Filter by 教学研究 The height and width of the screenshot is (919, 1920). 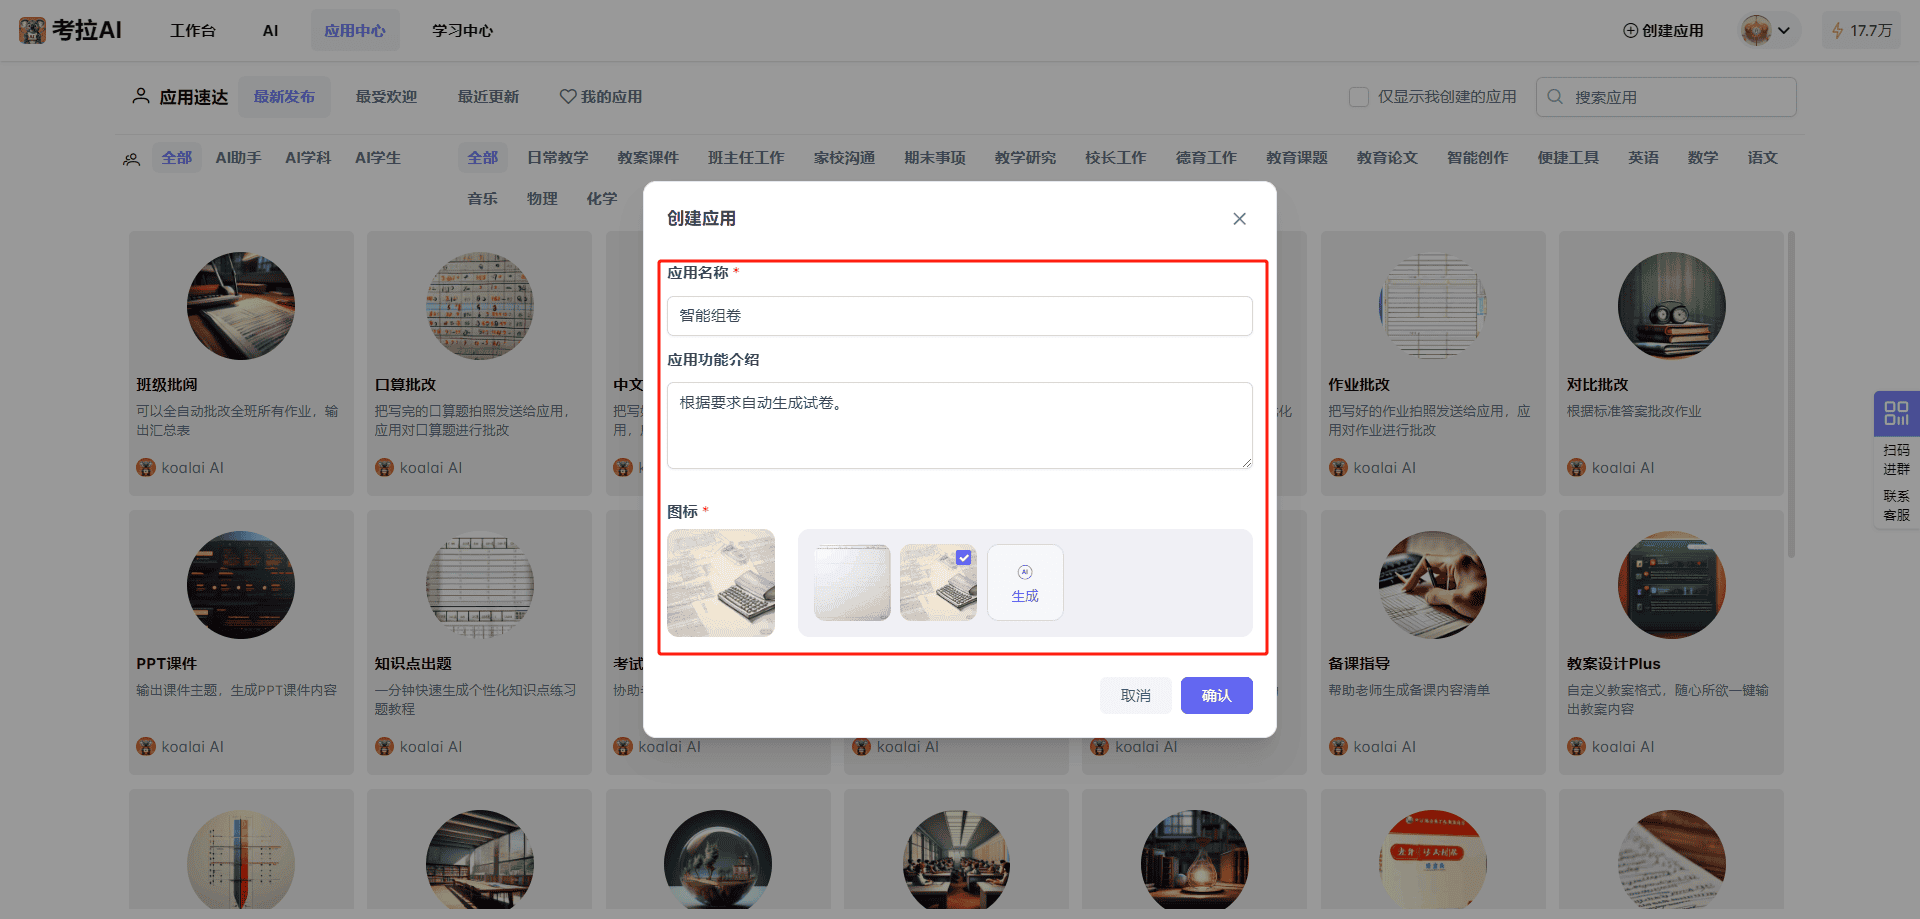click(1025, 158)
